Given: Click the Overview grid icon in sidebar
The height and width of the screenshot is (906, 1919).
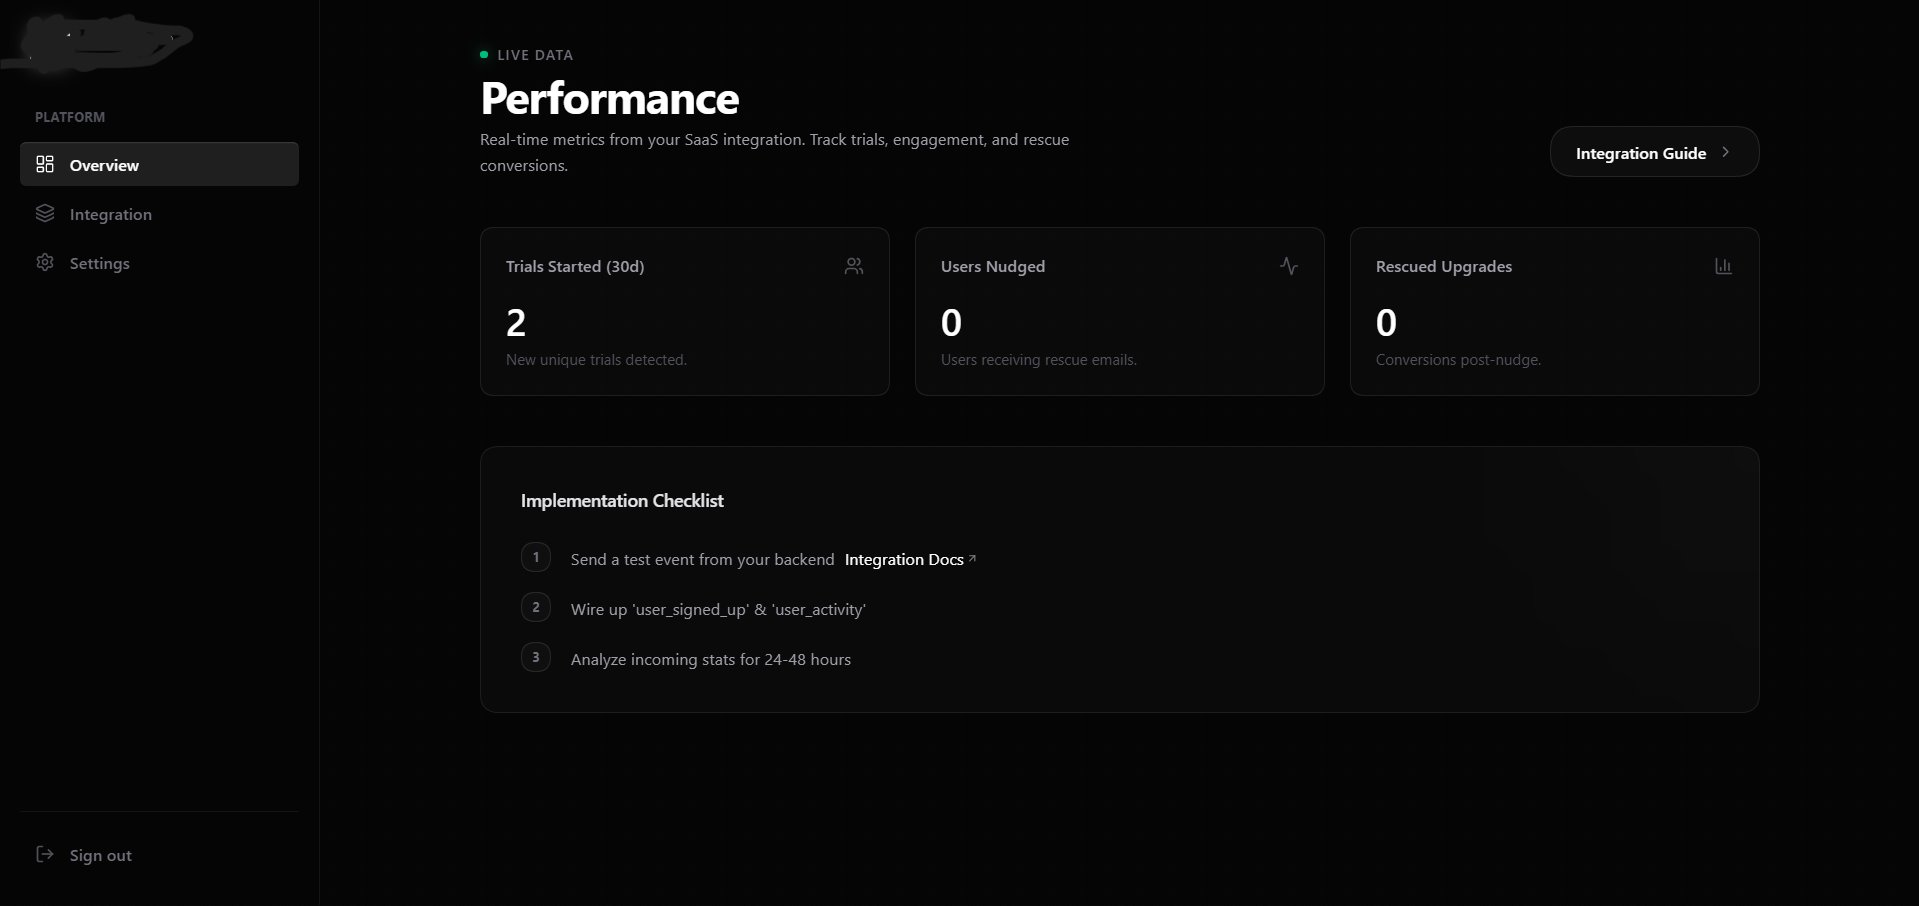Looking at the screenshot, I should pyautogui.click(x=45, y=164).
